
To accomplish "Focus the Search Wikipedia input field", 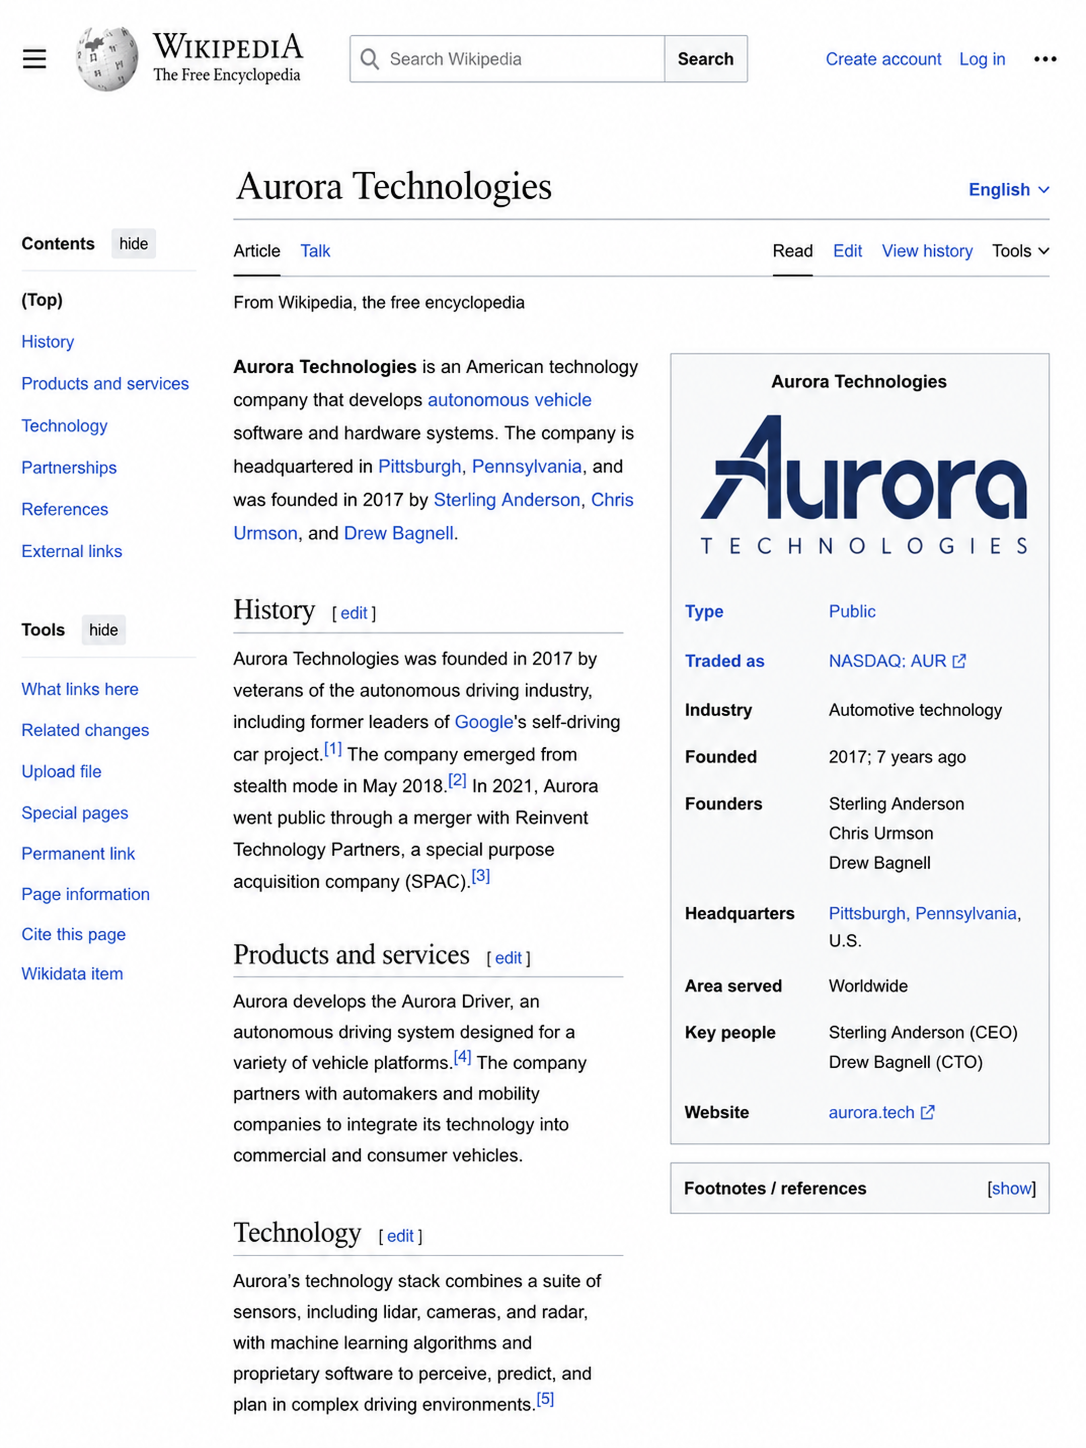I will [507, 59].
